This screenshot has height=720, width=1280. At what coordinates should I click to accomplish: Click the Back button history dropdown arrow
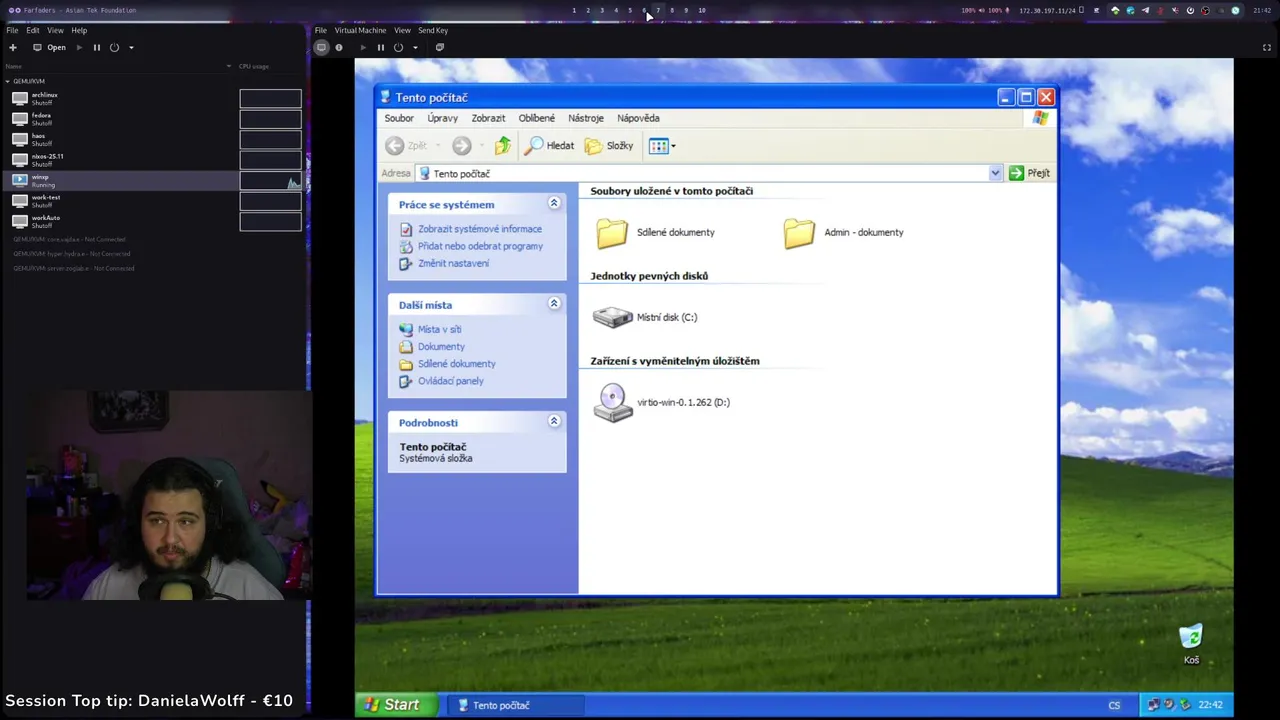[437, 146]
